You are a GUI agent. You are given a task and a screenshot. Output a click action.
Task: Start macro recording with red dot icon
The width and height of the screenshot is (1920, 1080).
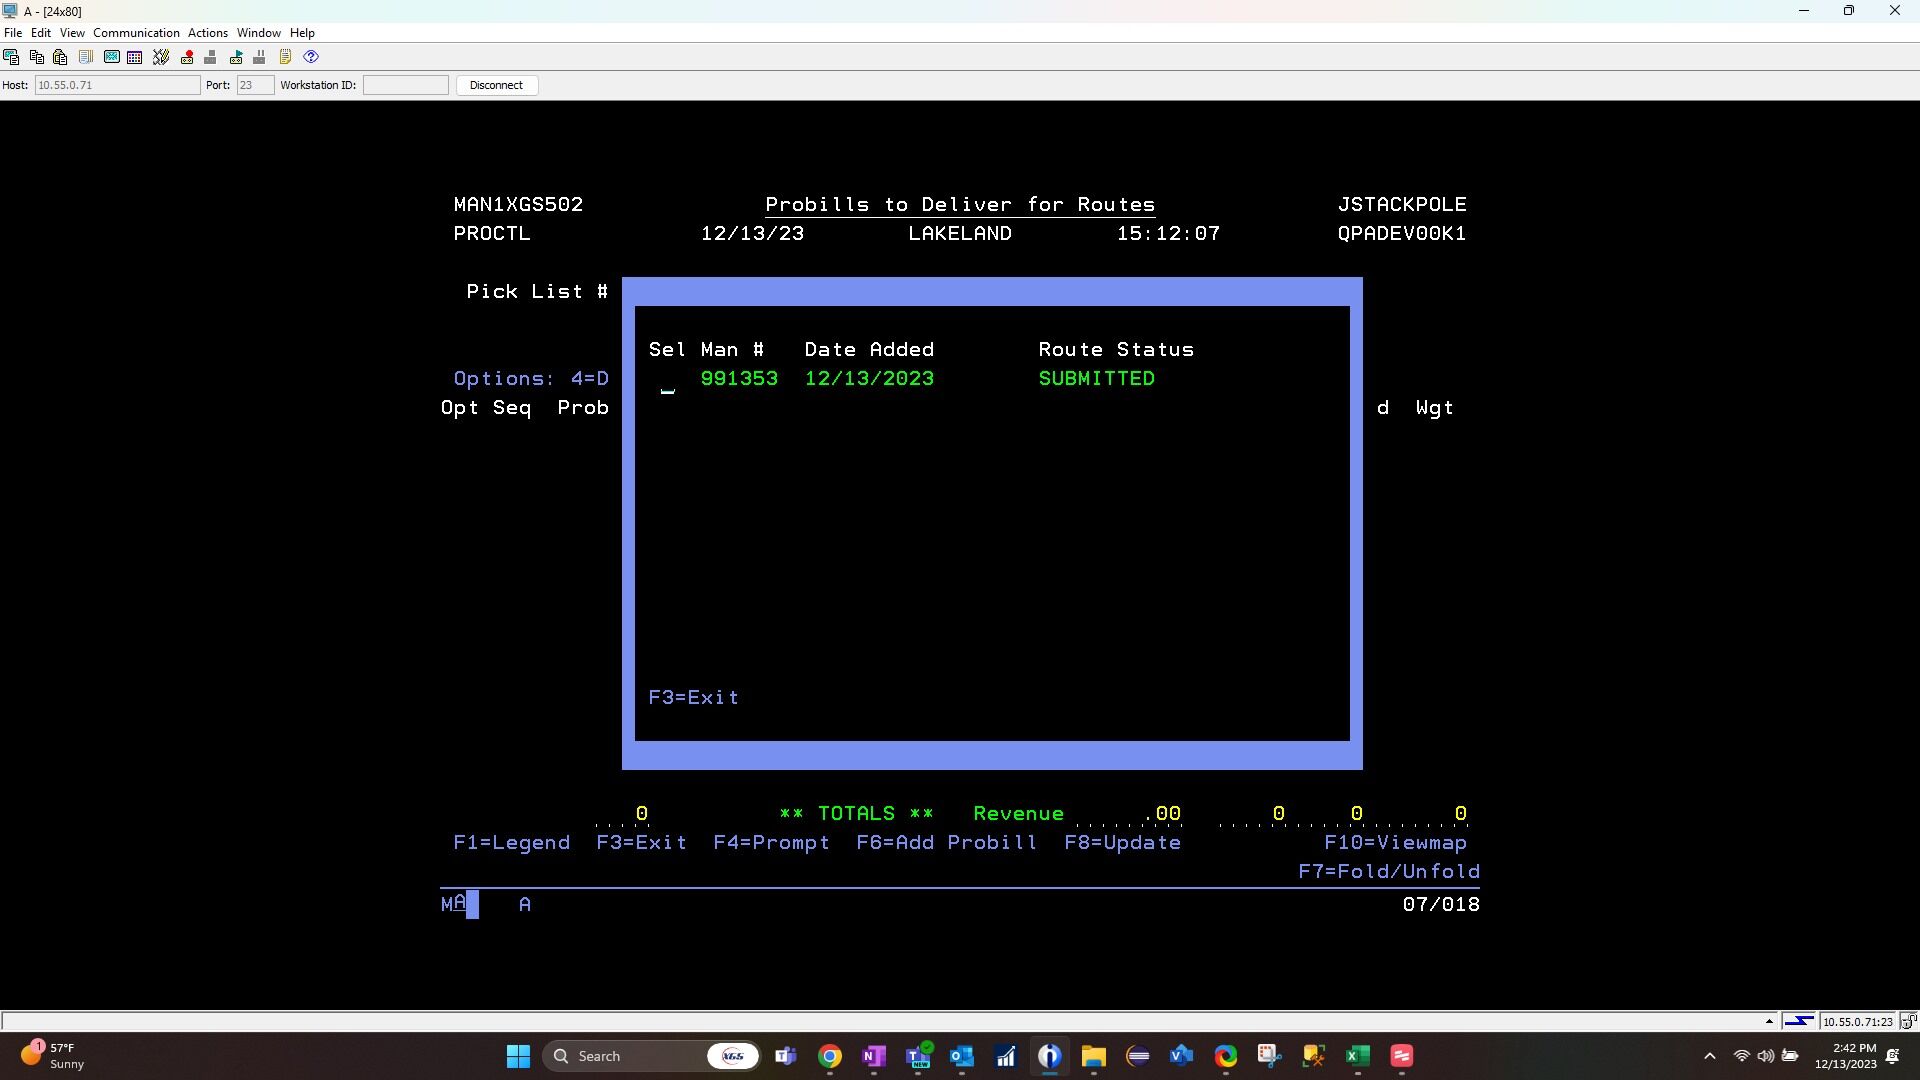(187, 57)
